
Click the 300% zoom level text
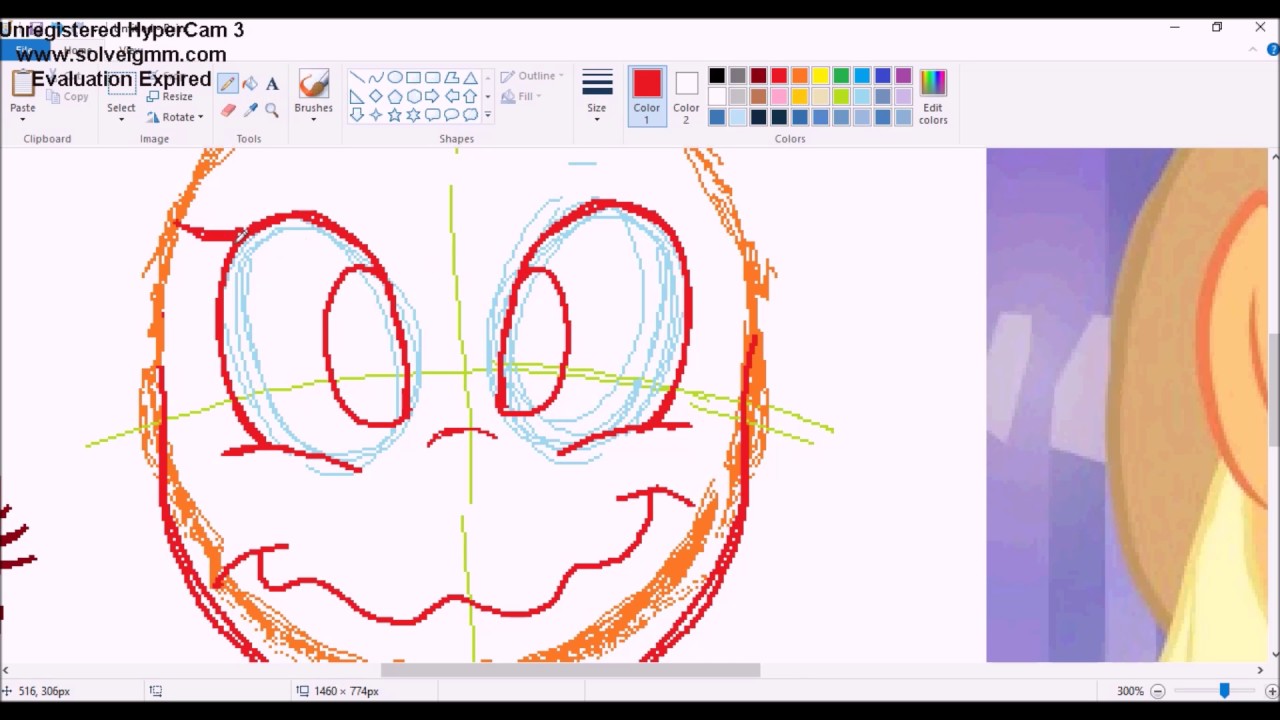(1130, 691)
